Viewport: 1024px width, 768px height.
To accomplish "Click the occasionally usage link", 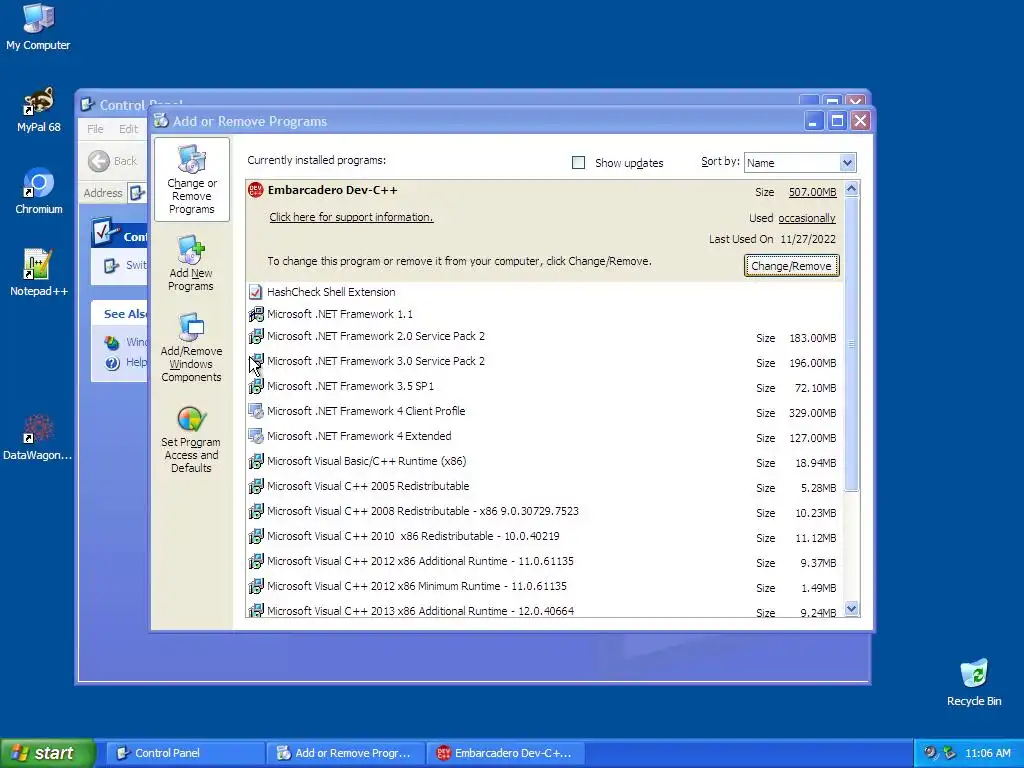I will click(807, 218).
